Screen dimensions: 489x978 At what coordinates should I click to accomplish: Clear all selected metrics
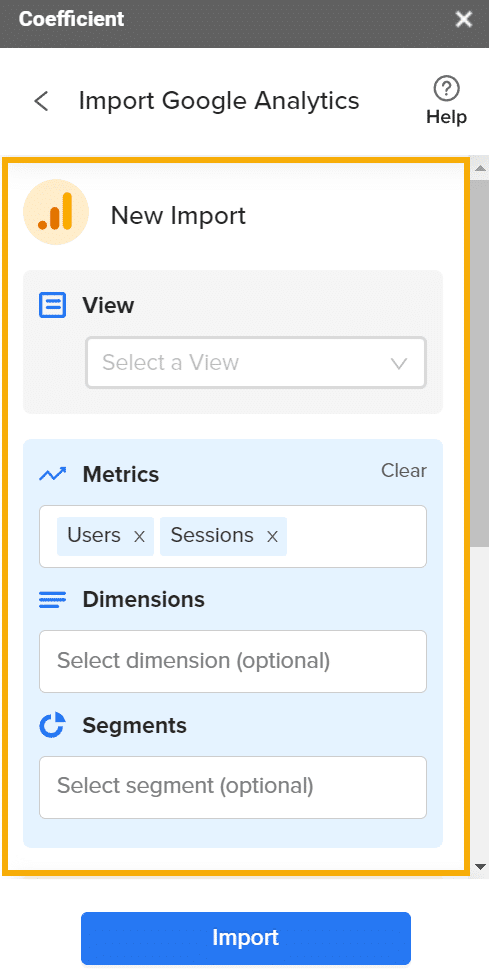(404, 470)
